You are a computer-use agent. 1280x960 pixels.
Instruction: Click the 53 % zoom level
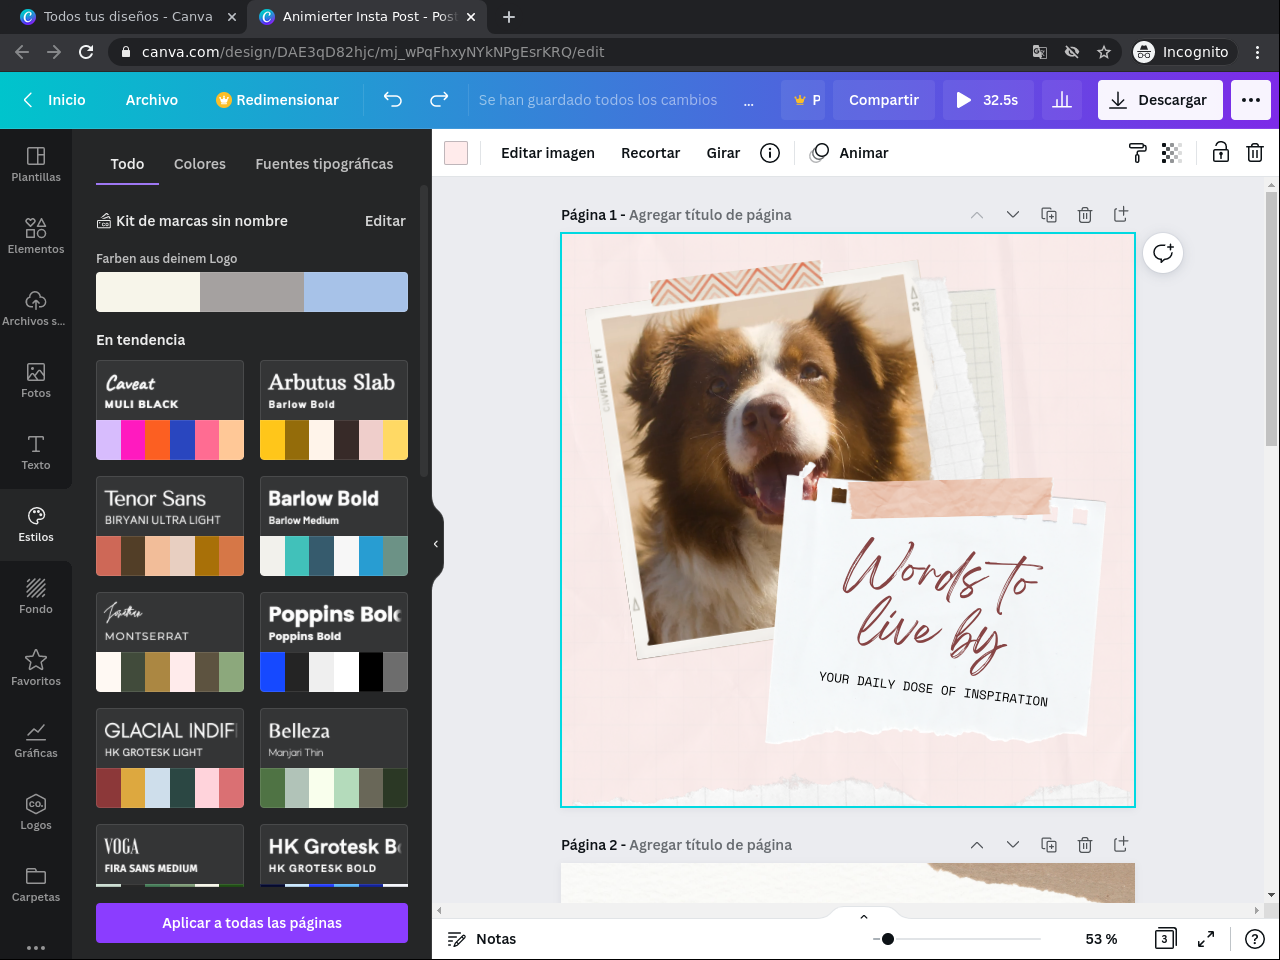coord(1101,939)
